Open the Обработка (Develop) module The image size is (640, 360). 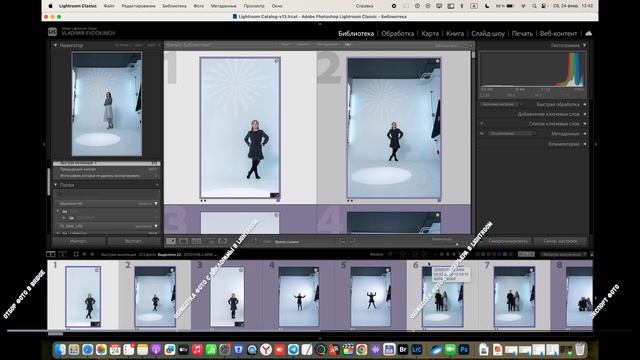coord(397,33)
